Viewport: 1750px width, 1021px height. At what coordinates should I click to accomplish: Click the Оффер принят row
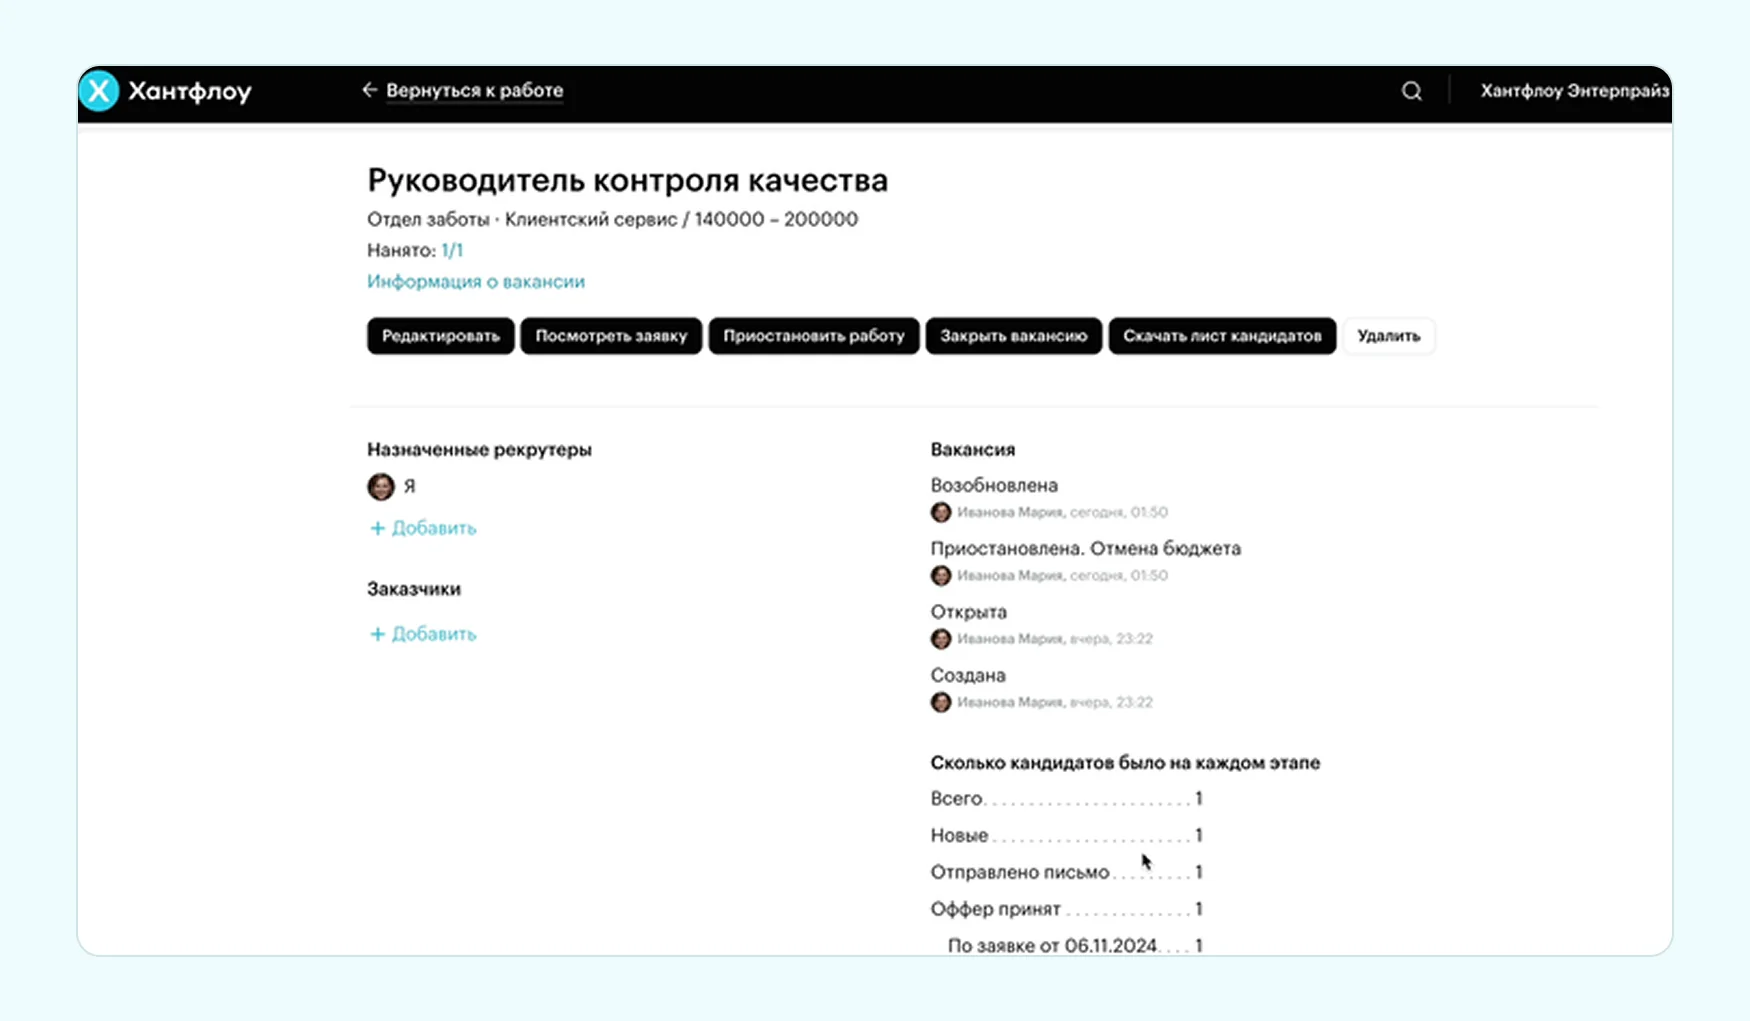pyautogui.click(x=1067, y=909)
